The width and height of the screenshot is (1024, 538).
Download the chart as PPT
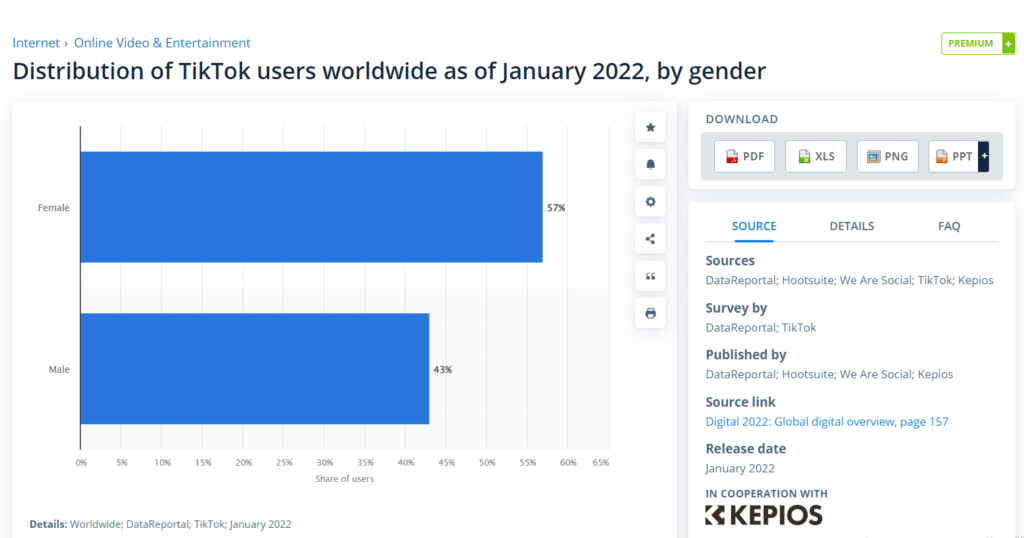pos(953,156)
